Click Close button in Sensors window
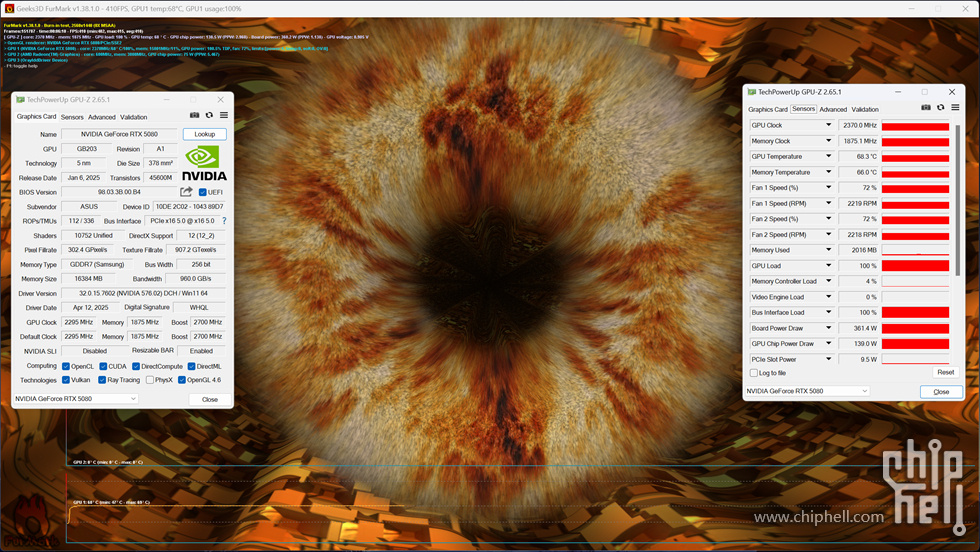The width and height of the screenshot is (980, 552). click(x=941, y=392)
